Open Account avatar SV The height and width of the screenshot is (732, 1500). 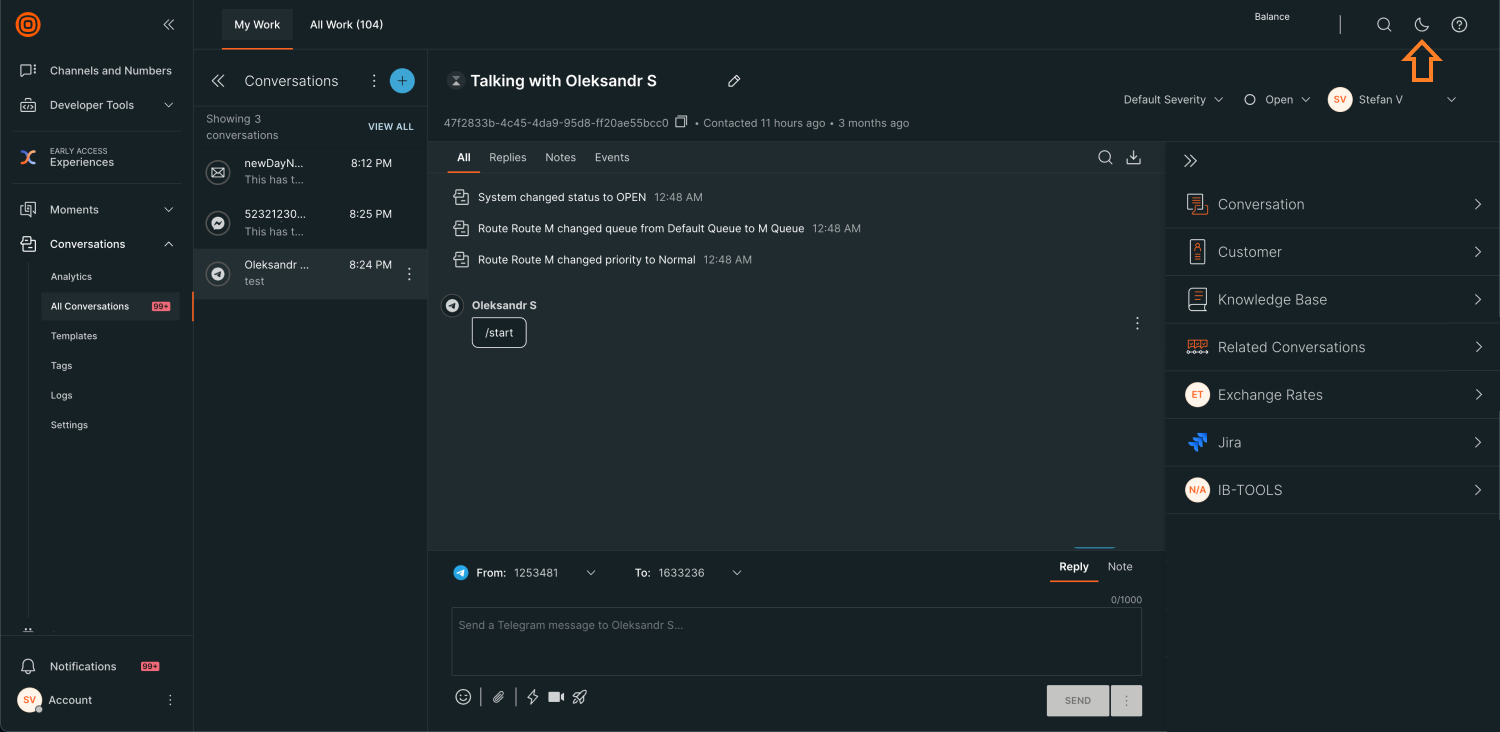(x=29, y=700)
